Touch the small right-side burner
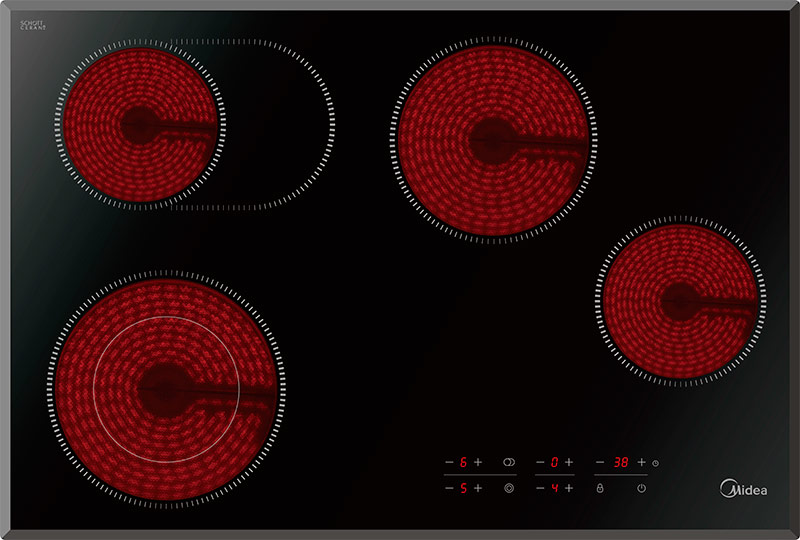This screenshot has height=540, width=800. tap(680, 300)
